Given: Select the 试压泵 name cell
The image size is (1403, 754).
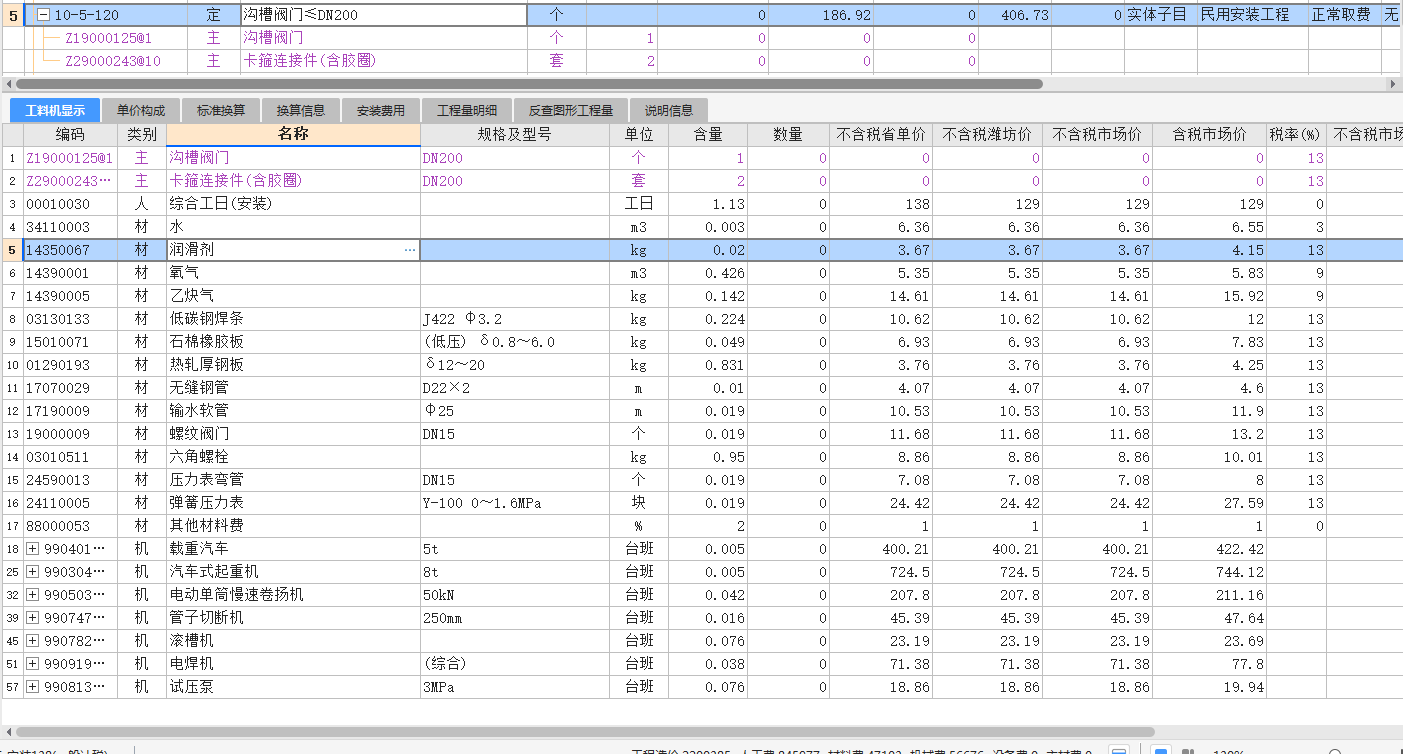Looking at the screenshot, I should (x=293, y=687).
